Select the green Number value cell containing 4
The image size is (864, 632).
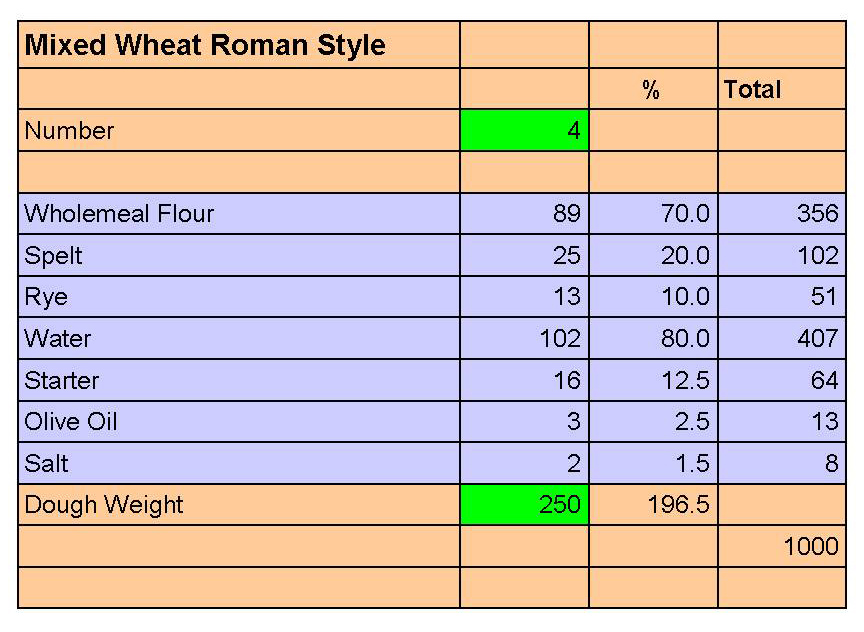[524, 130]
